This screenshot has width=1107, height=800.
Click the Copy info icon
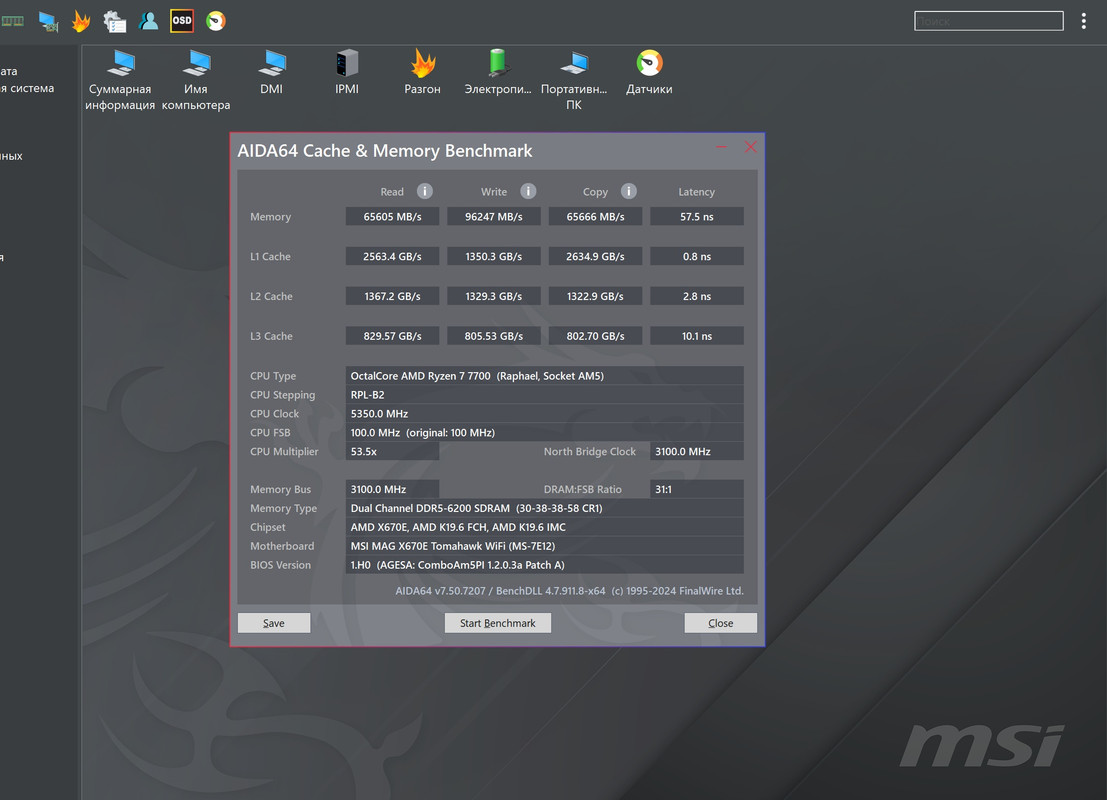point(628,191)
